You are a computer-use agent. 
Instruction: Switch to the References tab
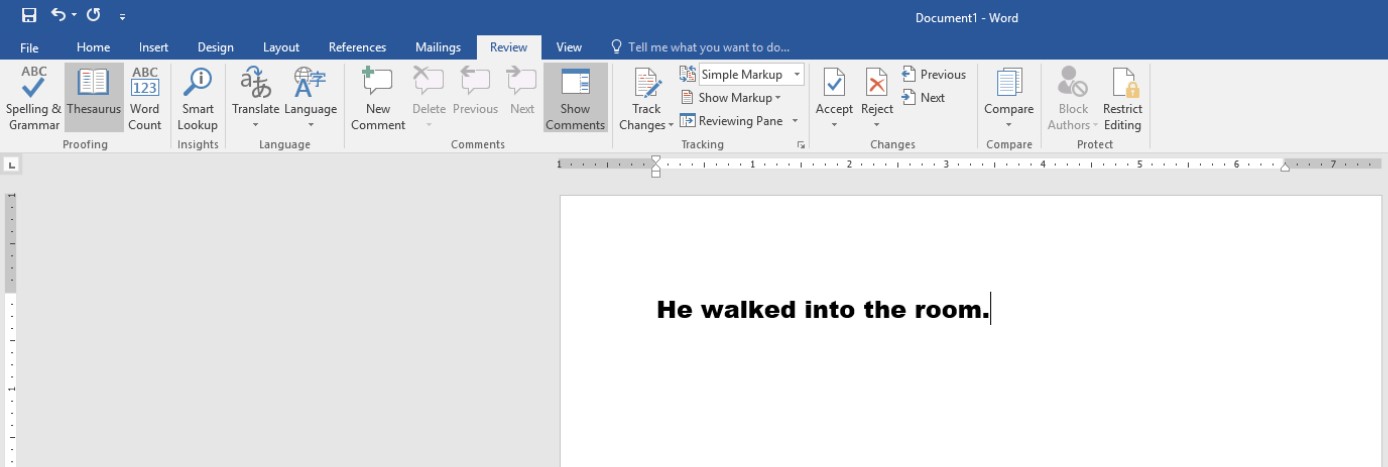357,47
